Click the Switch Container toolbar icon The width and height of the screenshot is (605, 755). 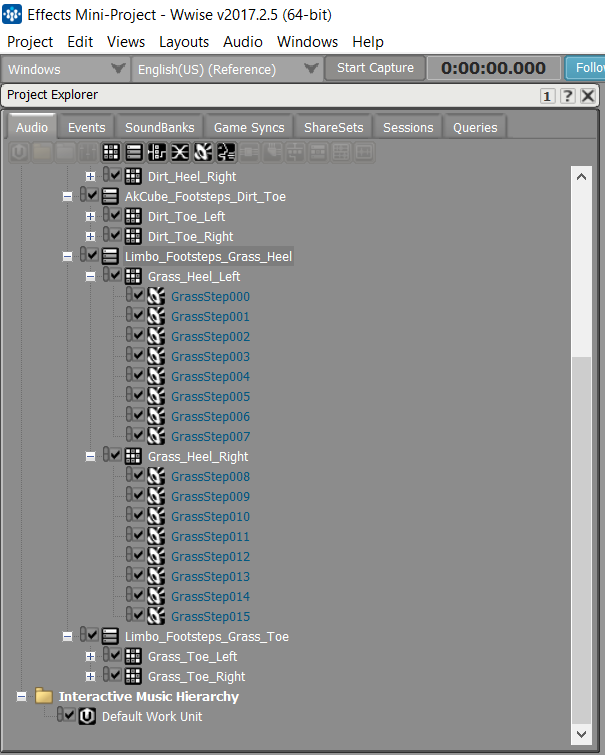click(157, 153)
